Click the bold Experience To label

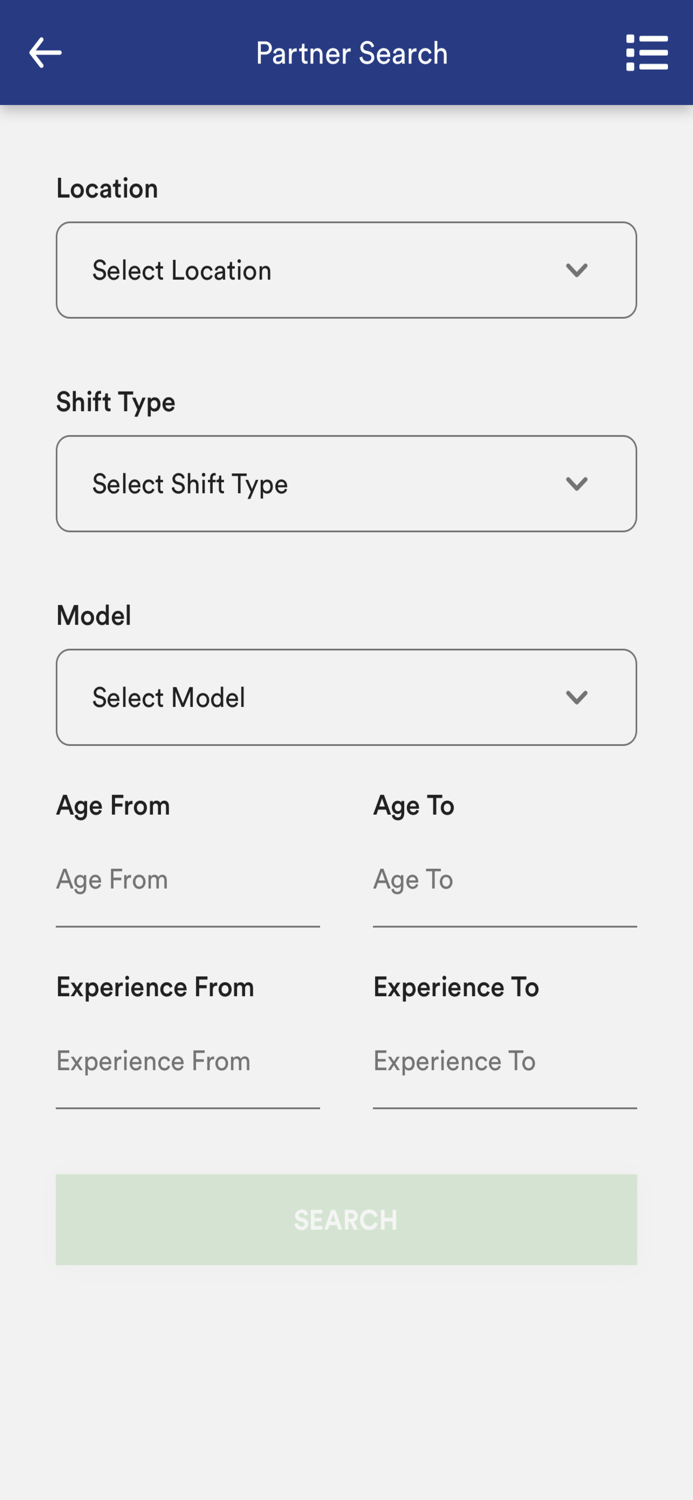[456, 988]
